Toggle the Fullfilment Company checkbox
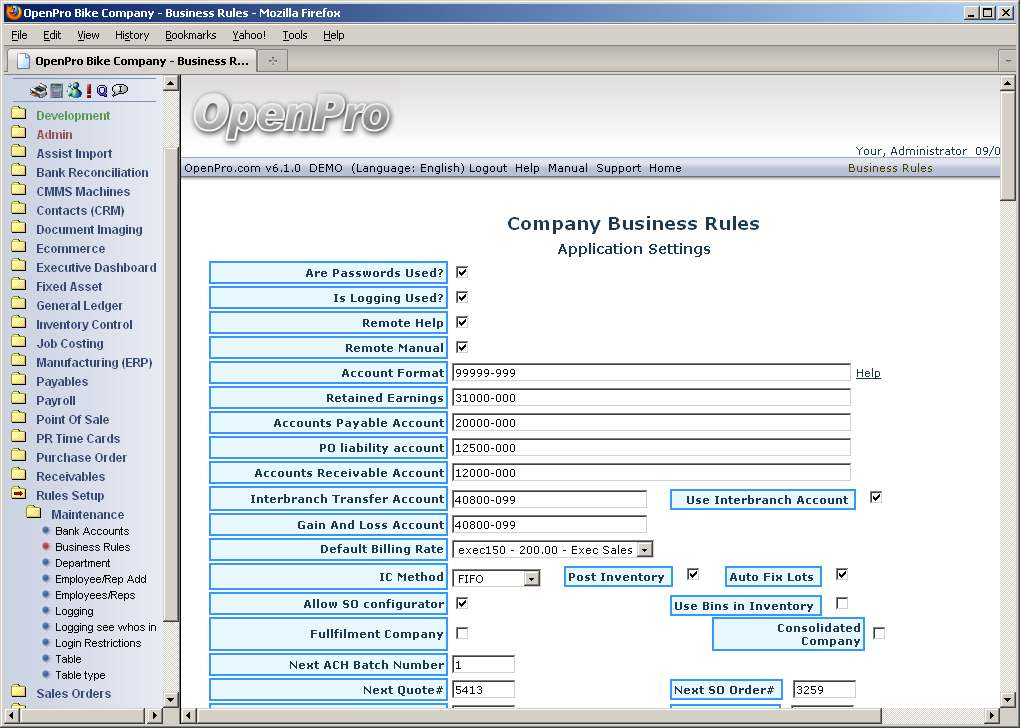 coord(462,633)
